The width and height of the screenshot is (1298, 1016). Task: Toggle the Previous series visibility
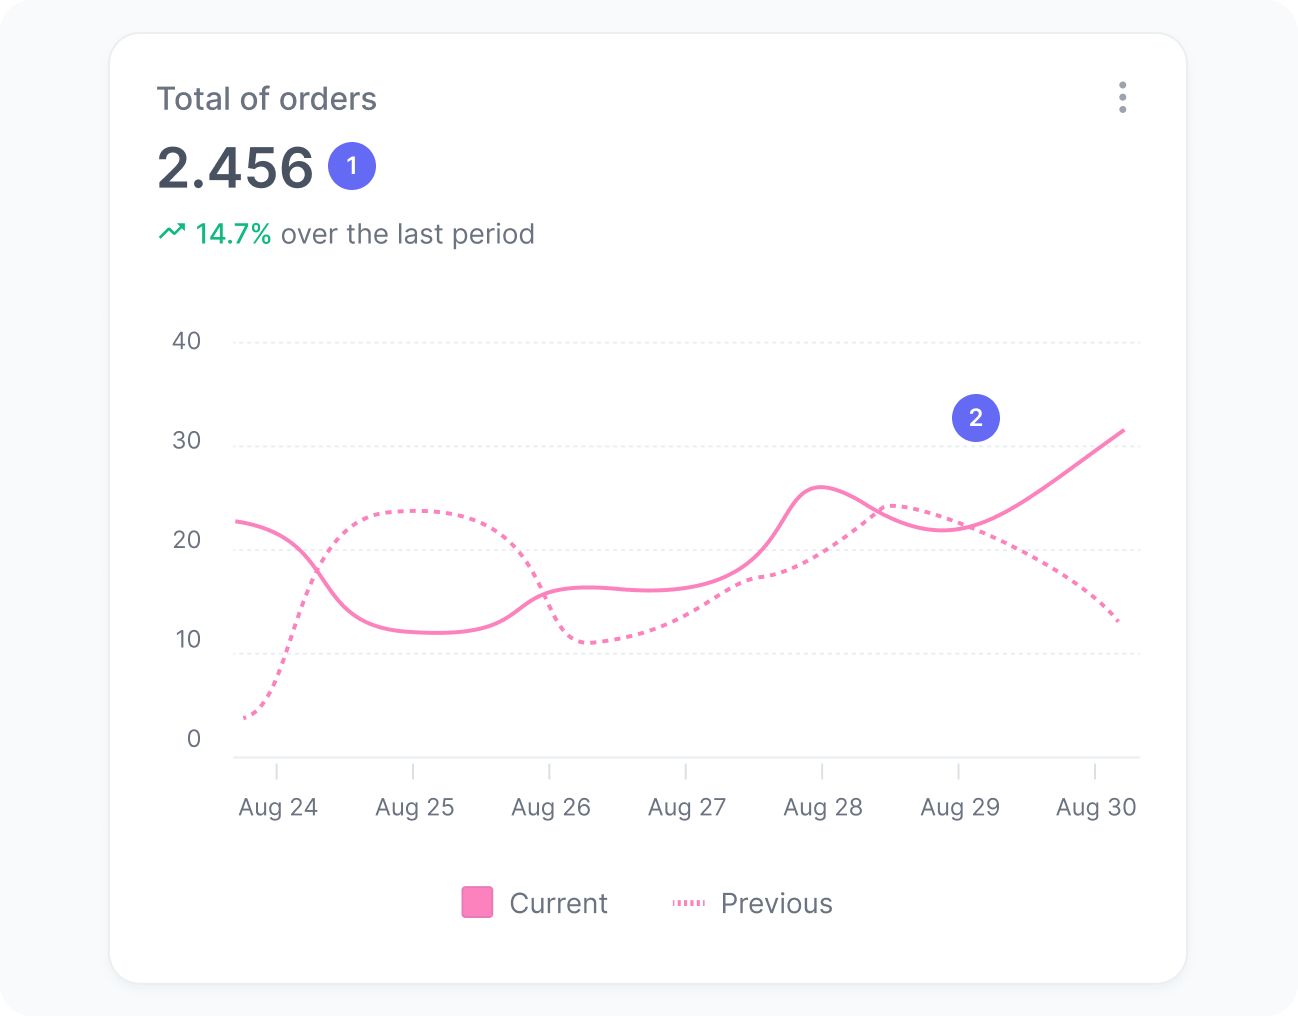pos(776,903)
